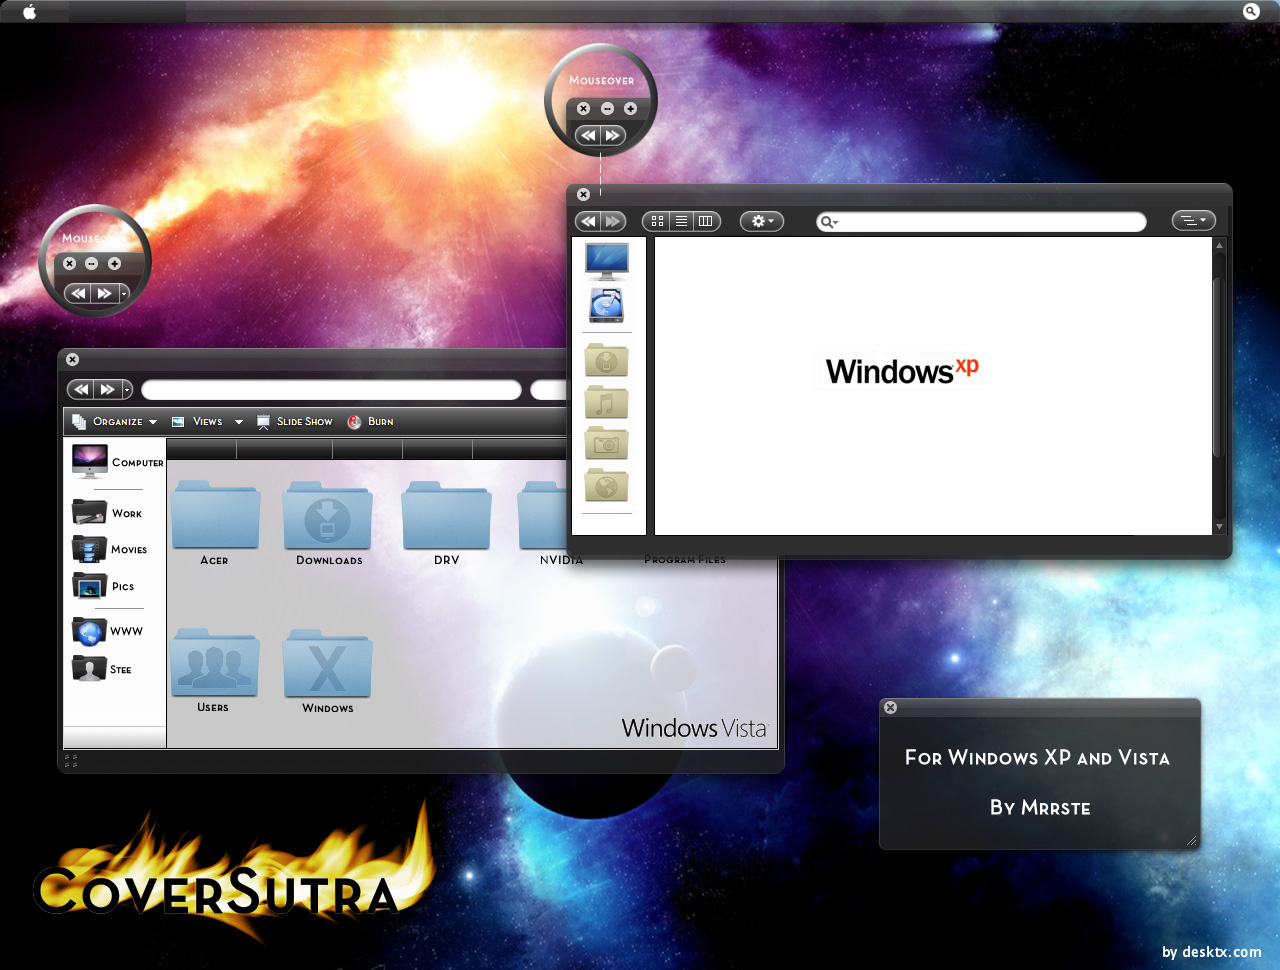Click the Vista window address bar
The image size is (1280, 970).
coord(331,389)
